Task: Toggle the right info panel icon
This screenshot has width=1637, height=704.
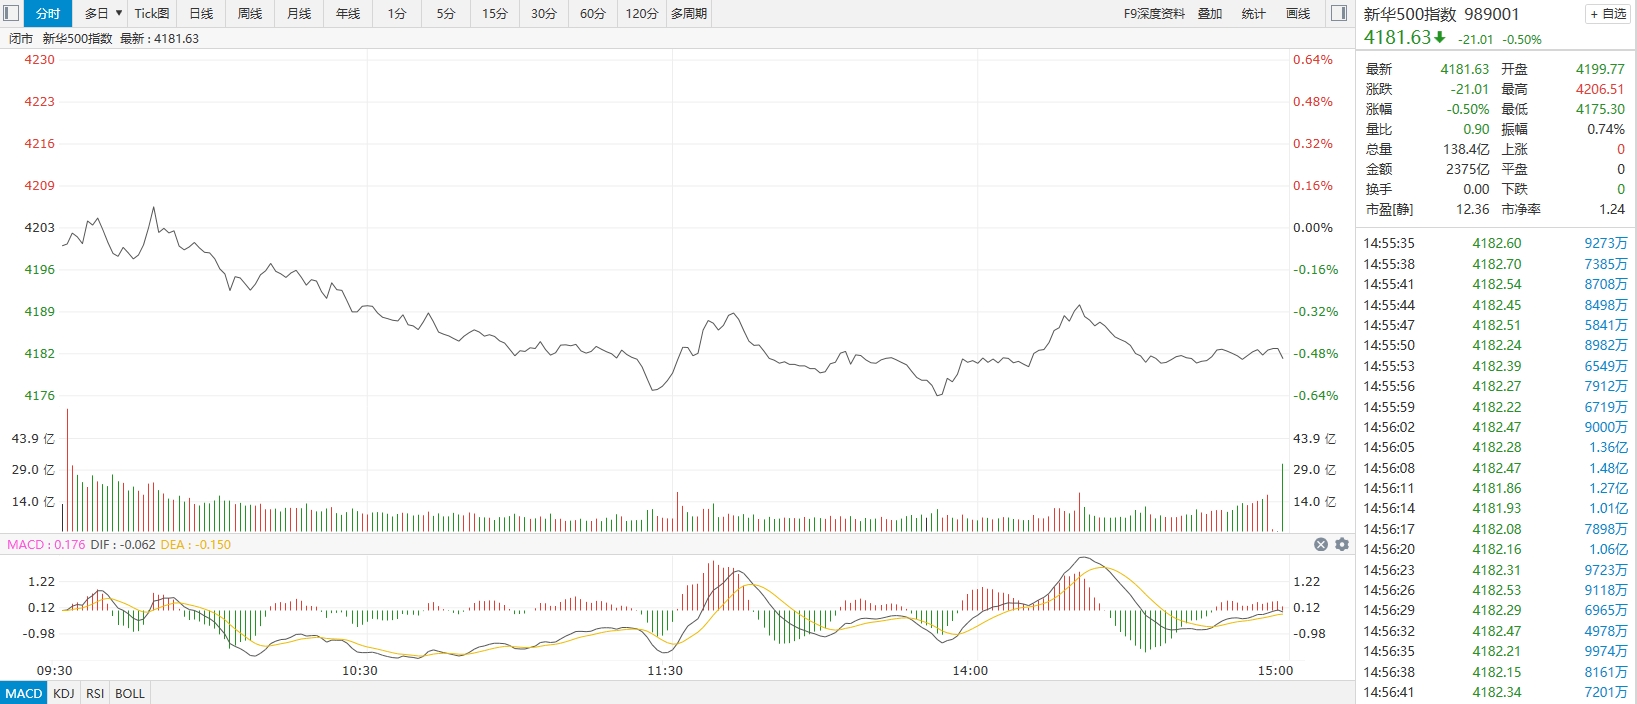Action: click(x=1339, y=13)
